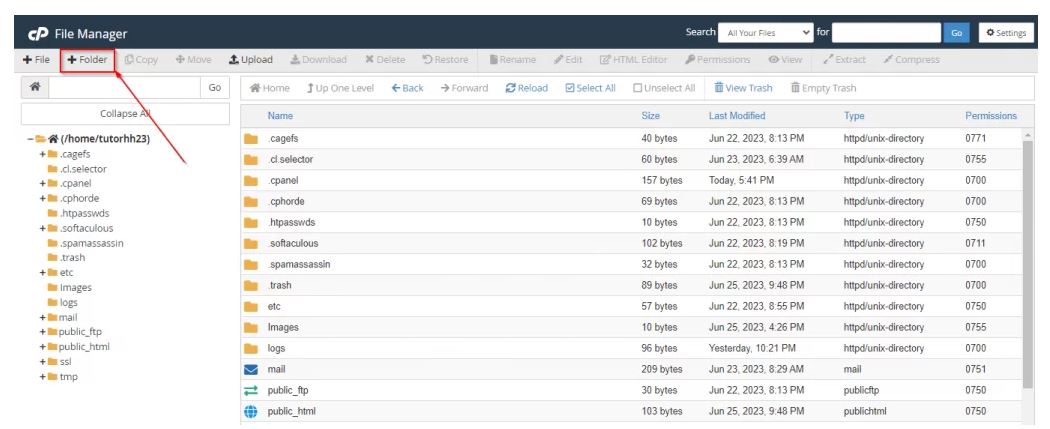Screen dimensions: 1050x429
Task: Open the Settings button
Action: point(1005,33)
